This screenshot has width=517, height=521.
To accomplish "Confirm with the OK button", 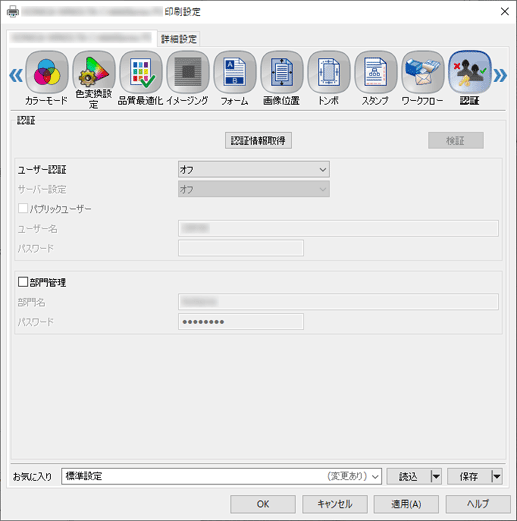I will 263,504.
